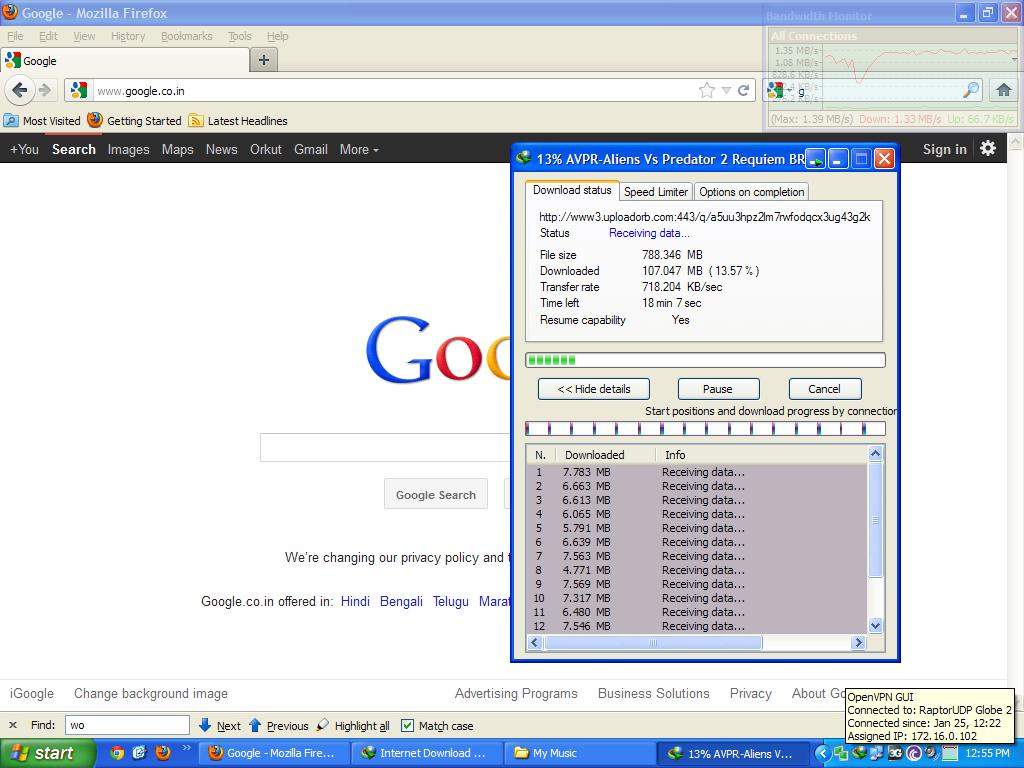Open search engine selector dropdown

click(x=780, y=90)
